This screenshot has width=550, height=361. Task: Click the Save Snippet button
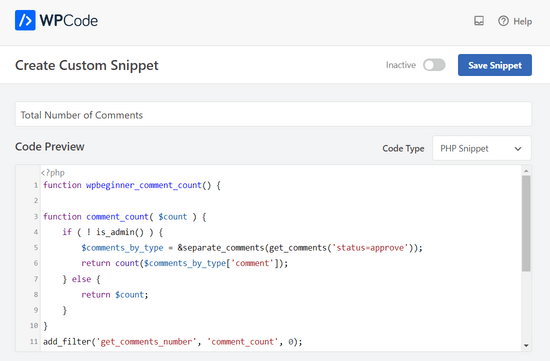pos(495,65)
